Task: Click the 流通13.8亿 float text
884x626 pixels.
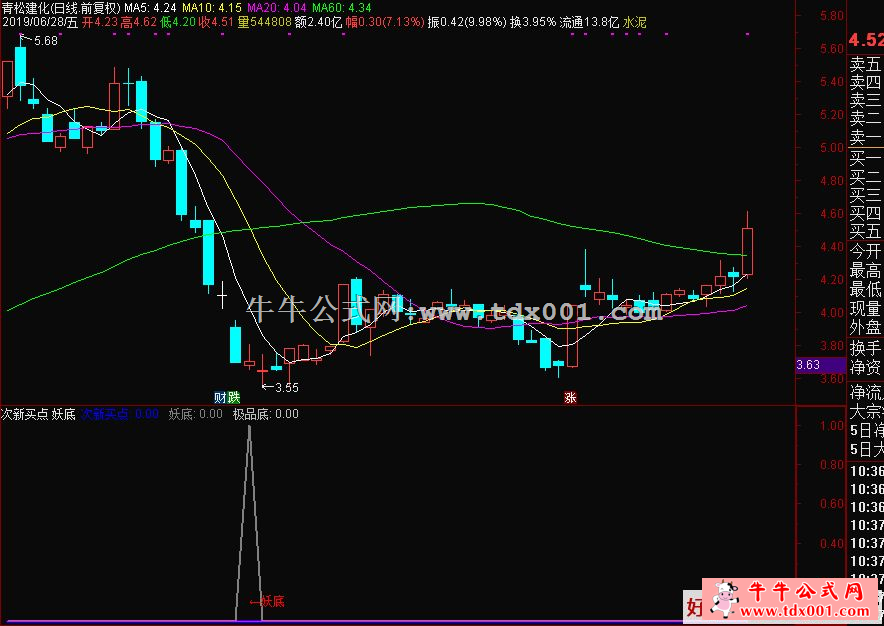Action: click(x=589, y=22)
